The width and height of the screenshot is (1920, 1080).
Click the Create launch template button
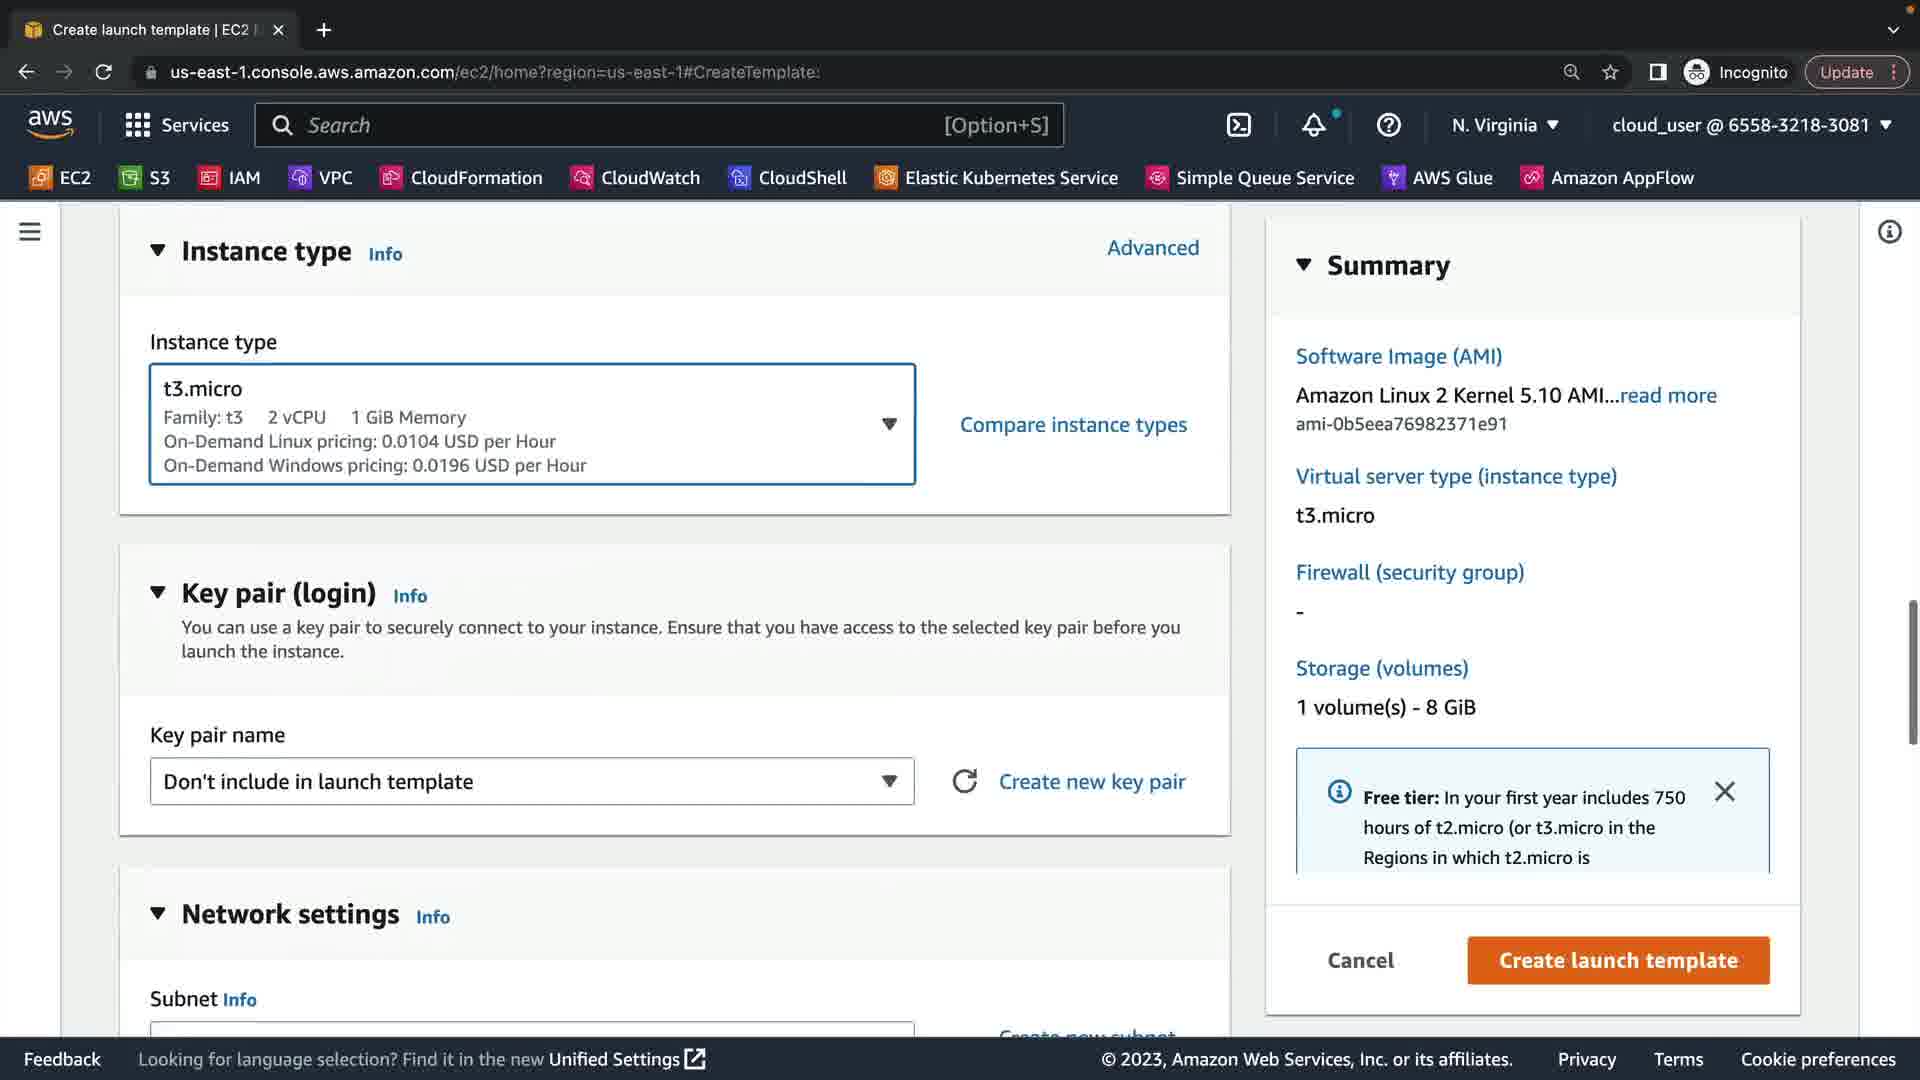pos(1618,960)
